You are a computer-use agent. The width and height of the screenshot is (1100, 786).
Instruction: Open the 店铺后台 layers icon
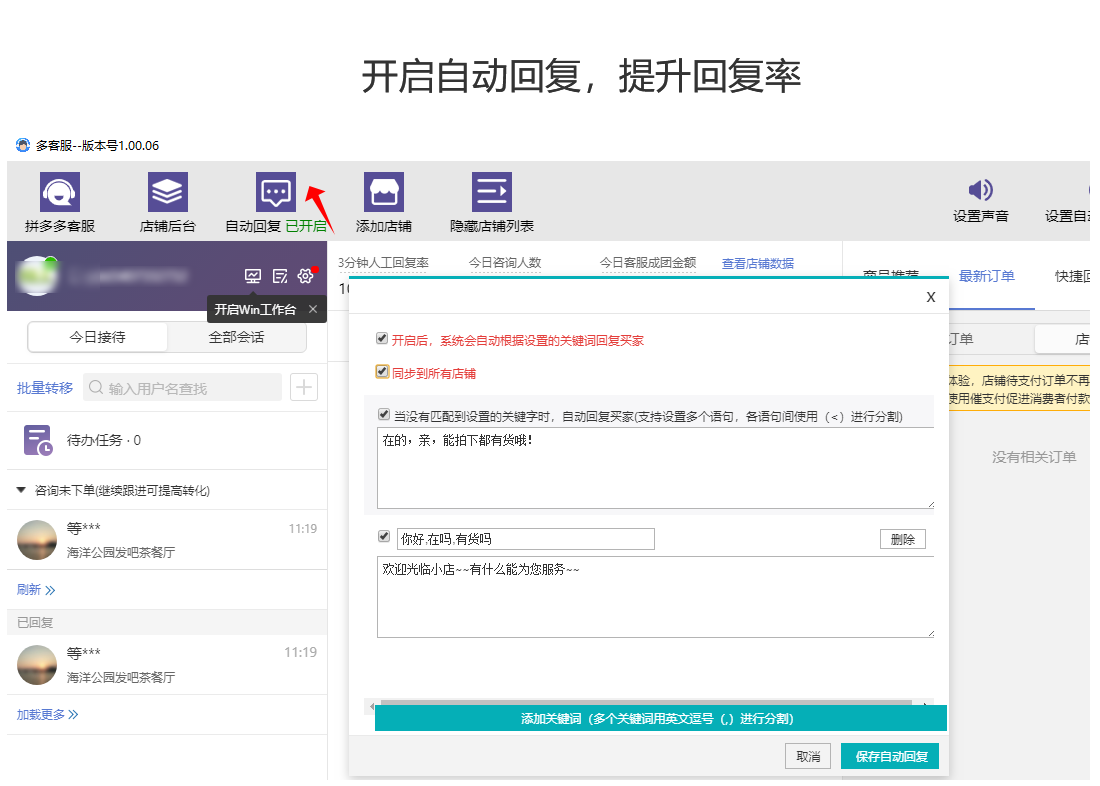coord(168,192)
